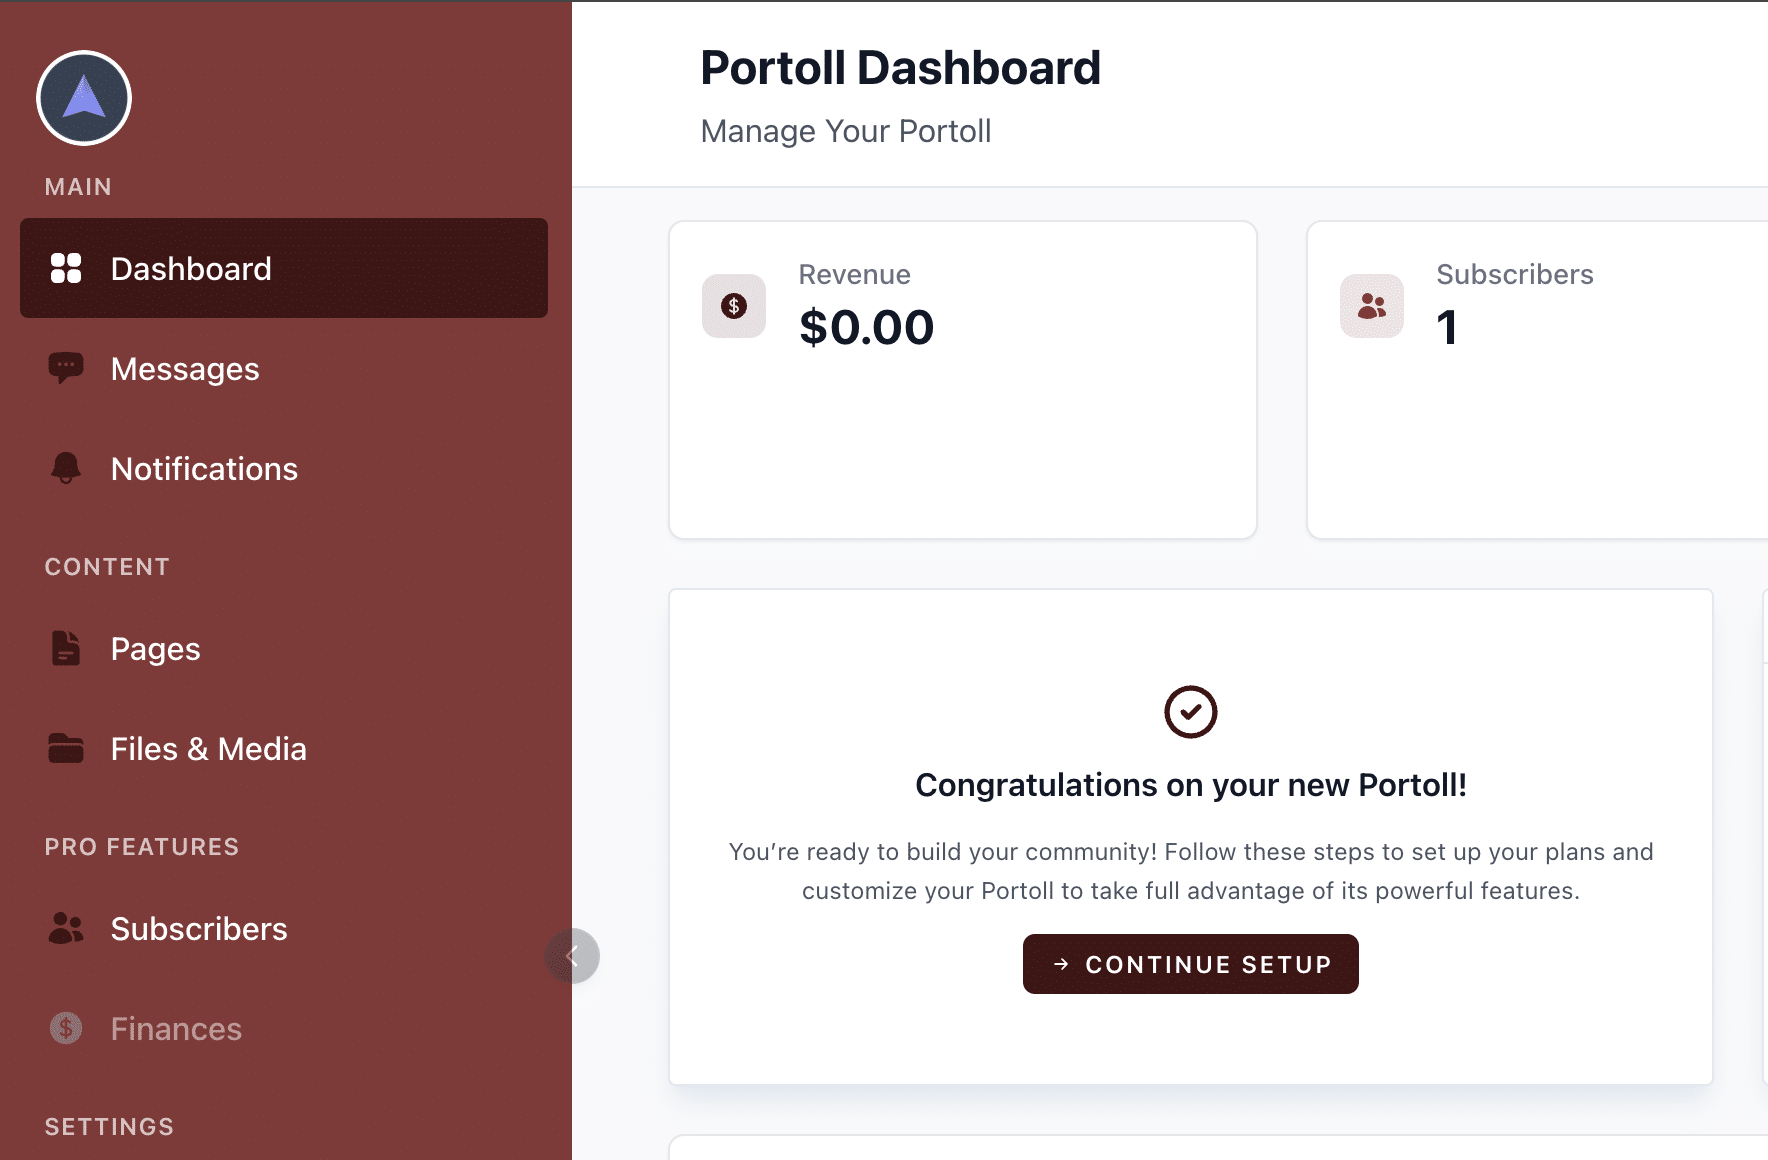This screenshot has width=1768, height=1160.
Task: Click the Finances dollar coin icon
Action: click(66, 1028)
